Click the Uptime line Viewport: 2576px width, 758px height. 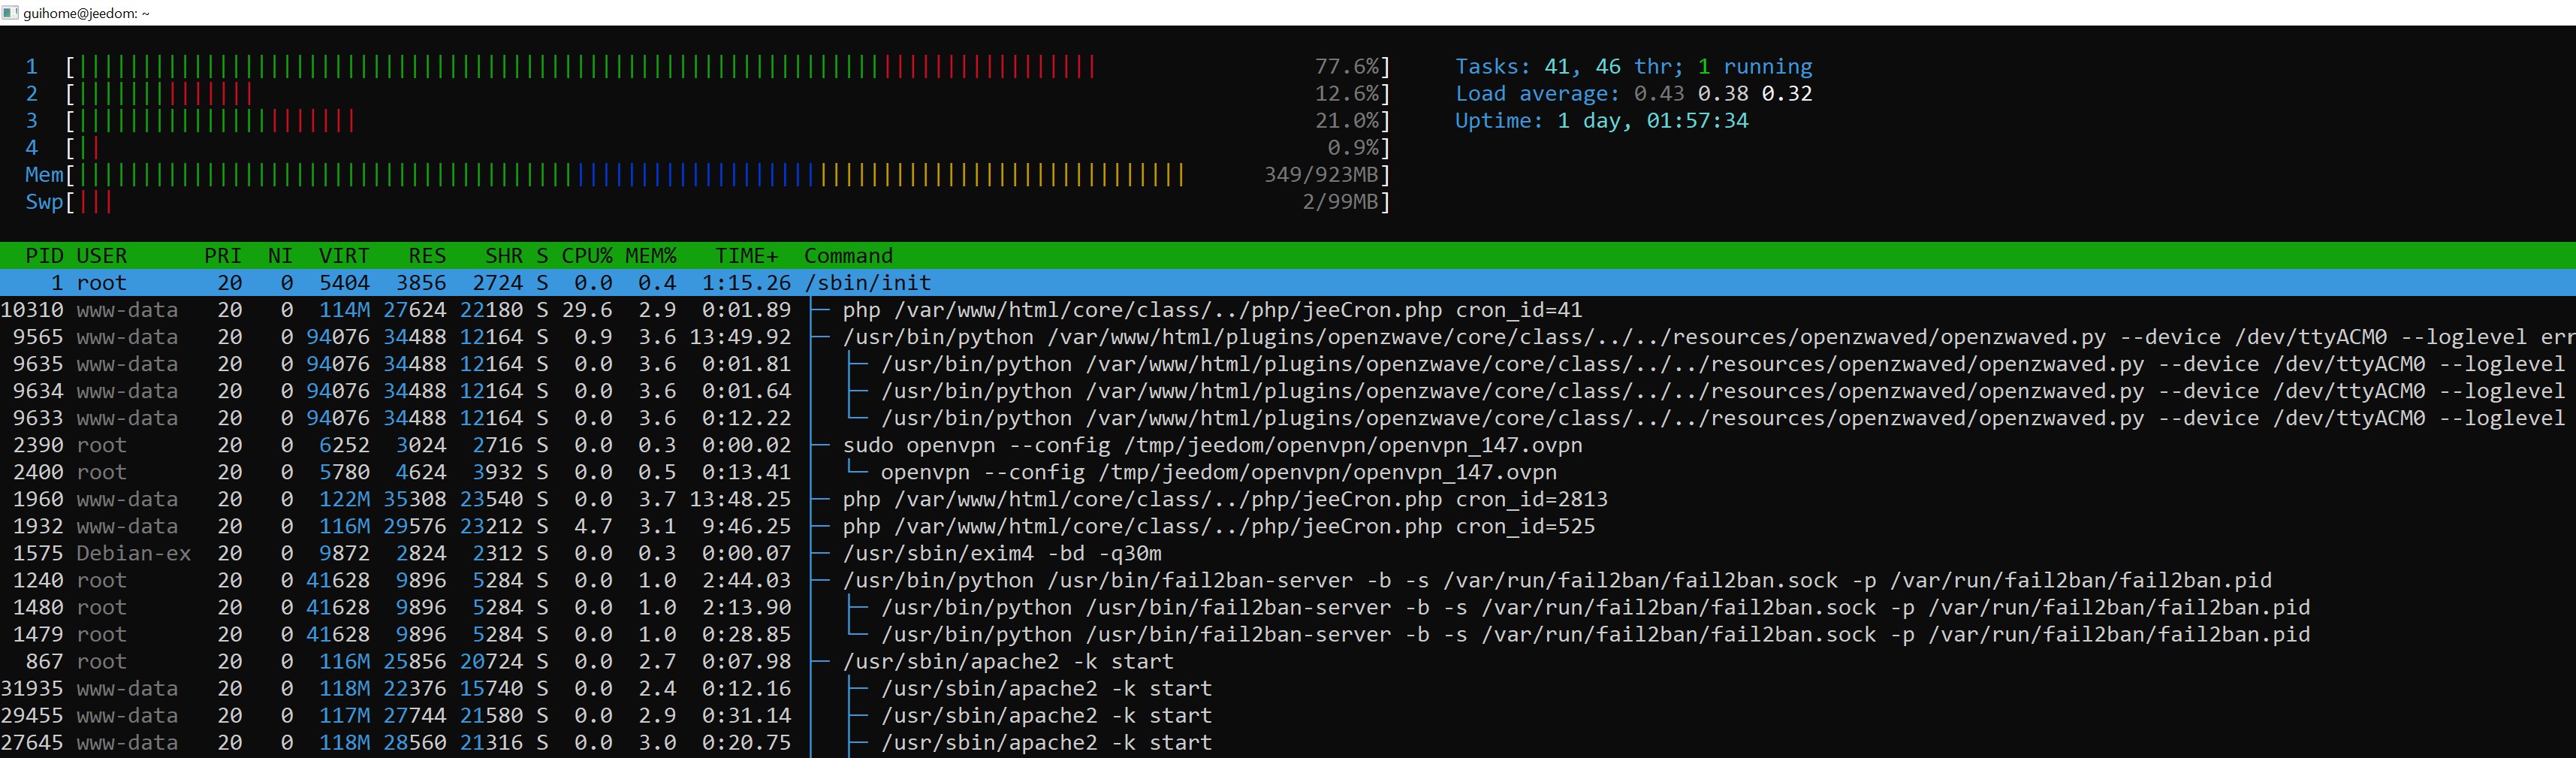coord(1601,121)
